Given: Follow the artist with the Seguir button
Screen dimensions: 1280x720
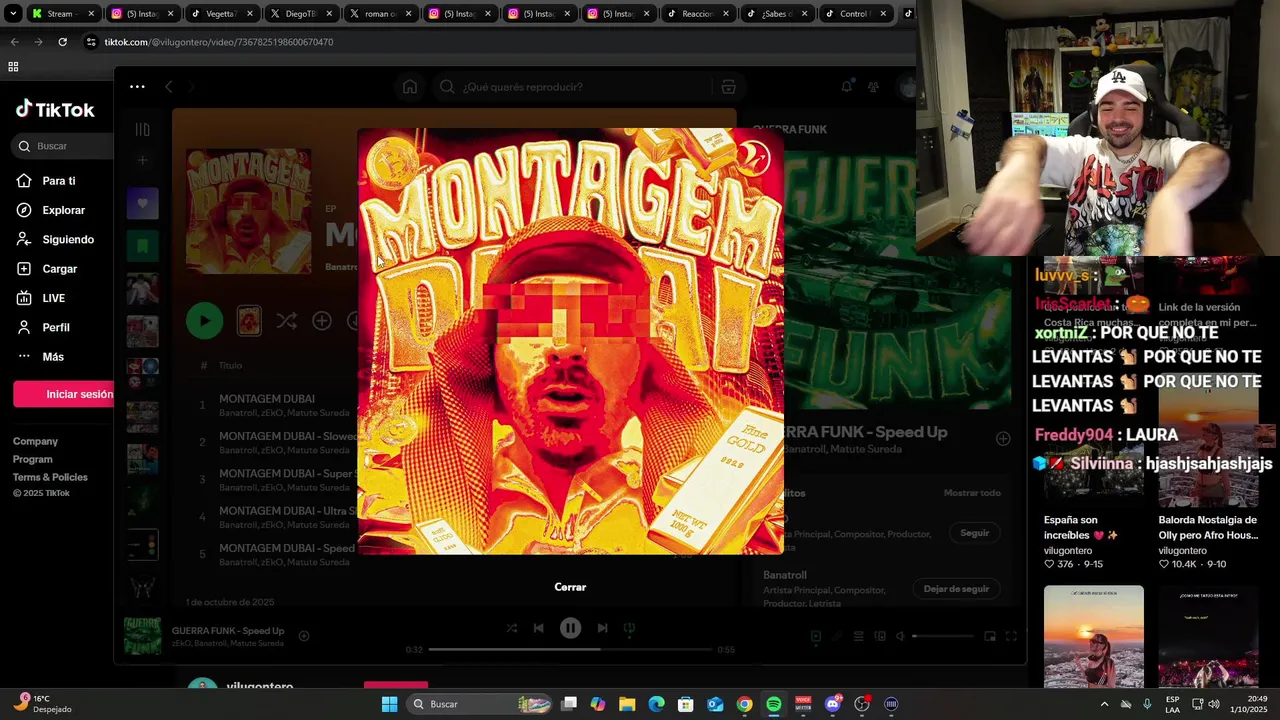Looking at the screenshot, I should click(975, 533).
